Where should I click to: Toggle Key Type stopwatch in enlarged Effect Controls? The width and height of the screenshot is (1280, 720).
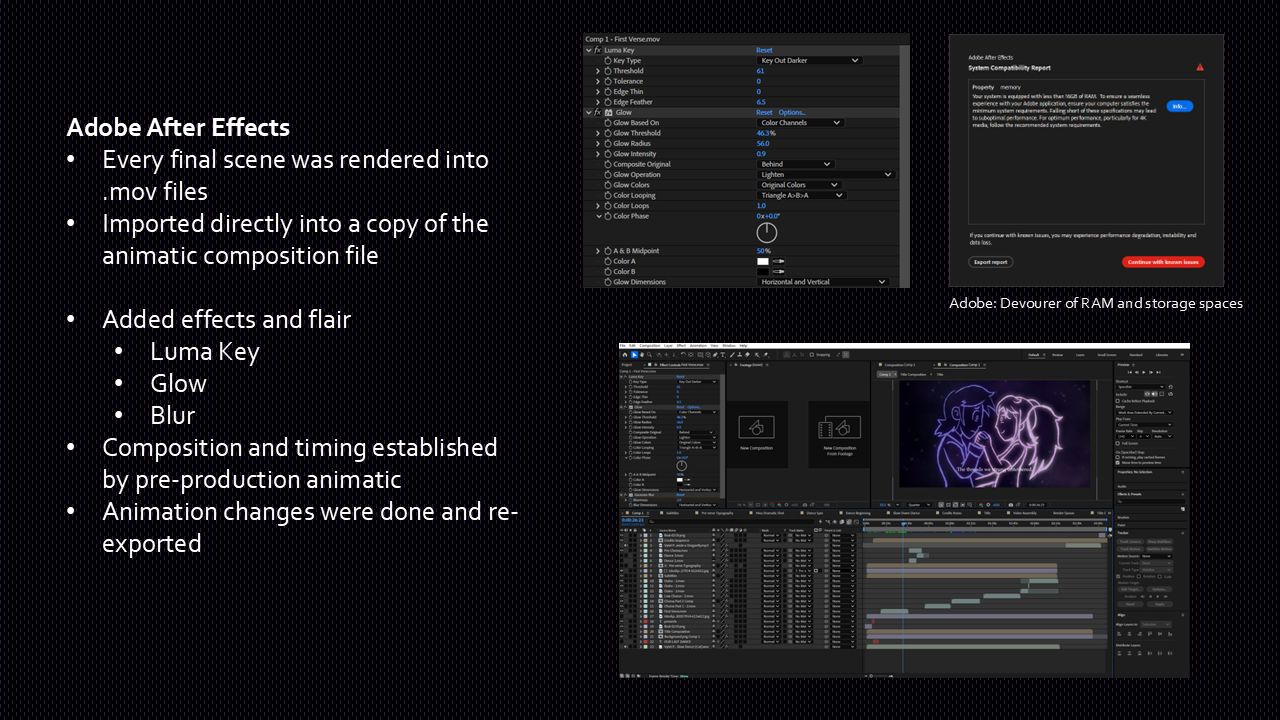607,61
